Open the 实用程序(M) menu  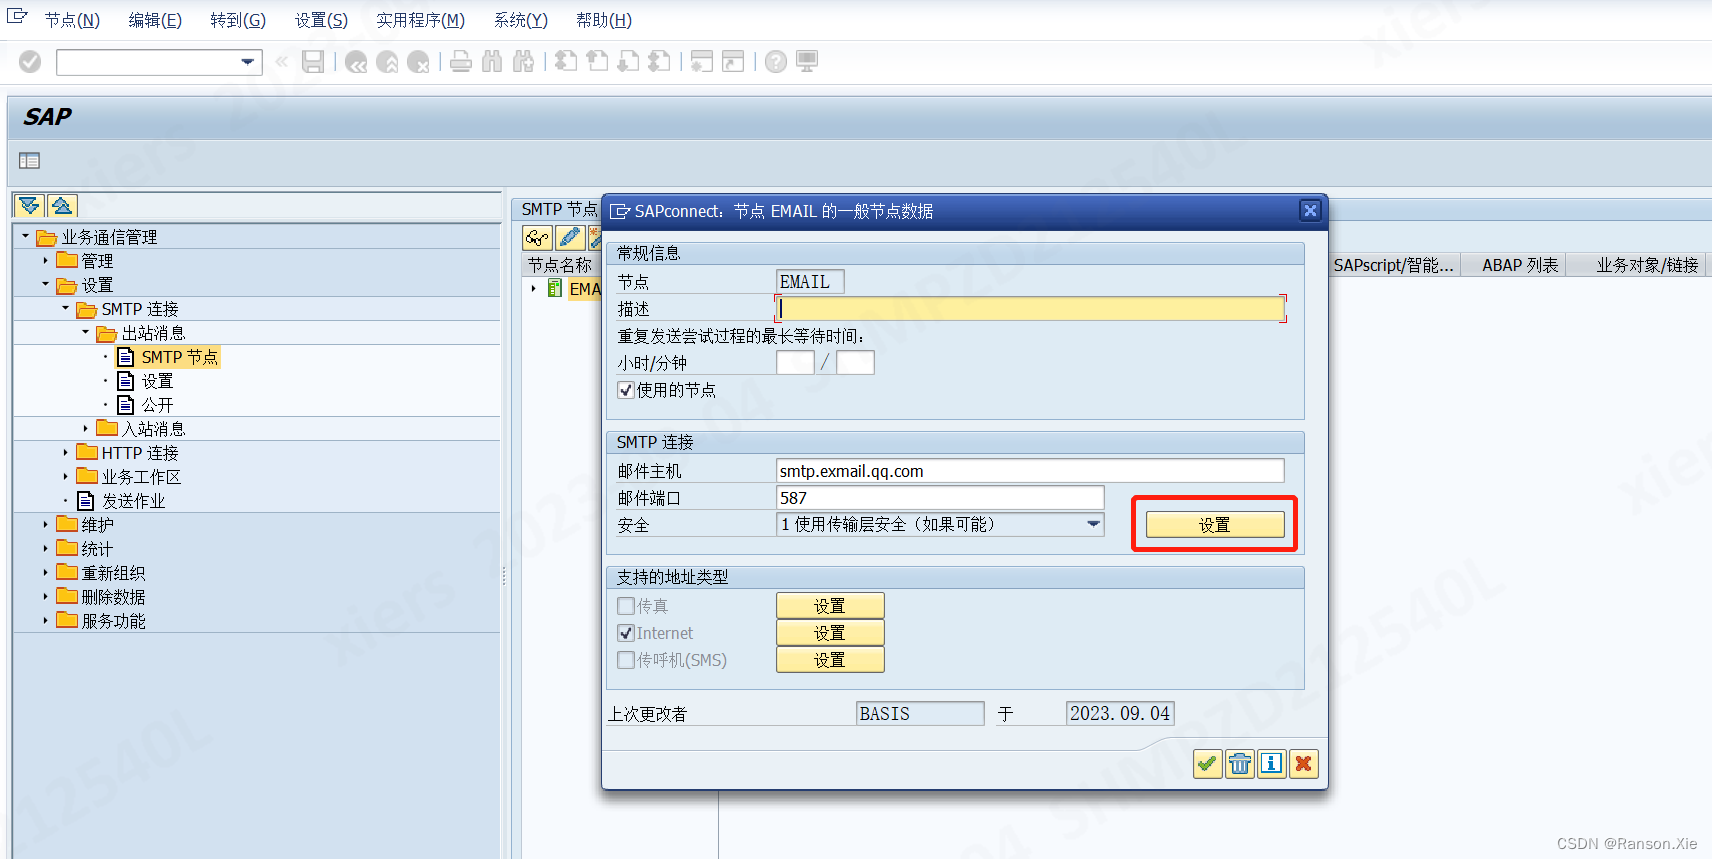tap(420, 20)
